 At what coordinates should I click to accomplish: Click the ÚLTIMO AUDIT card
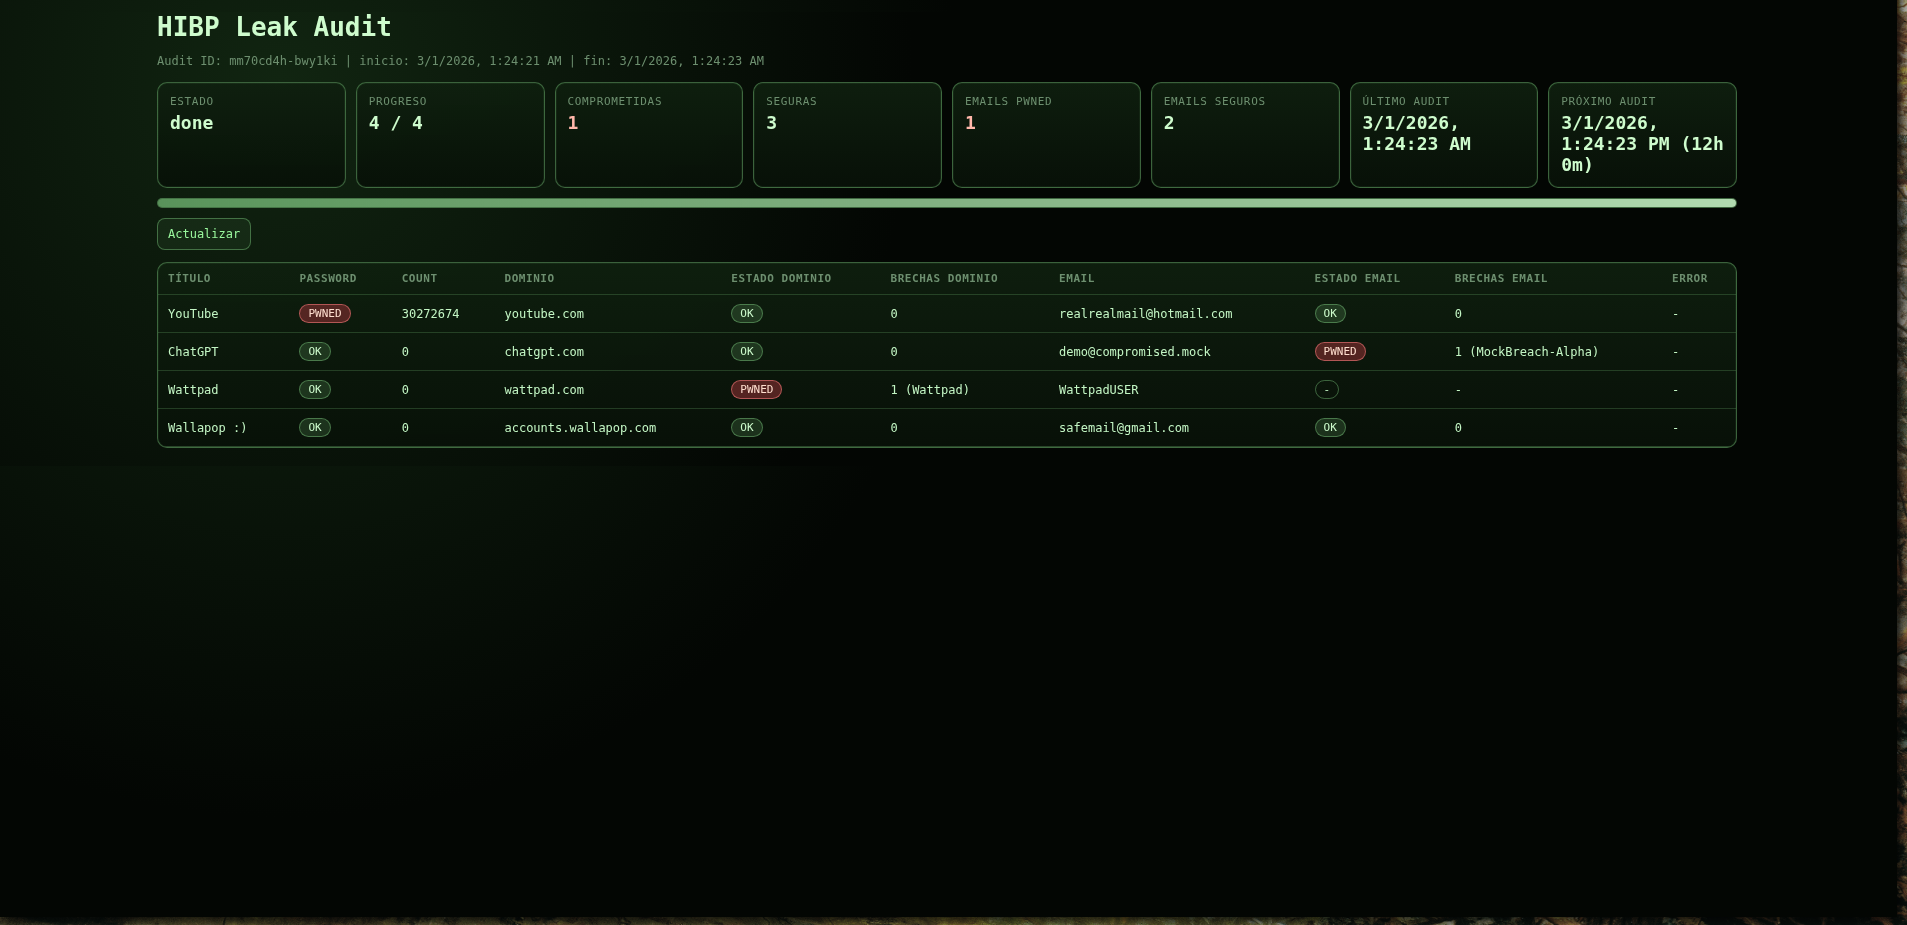click(1443, 135)
